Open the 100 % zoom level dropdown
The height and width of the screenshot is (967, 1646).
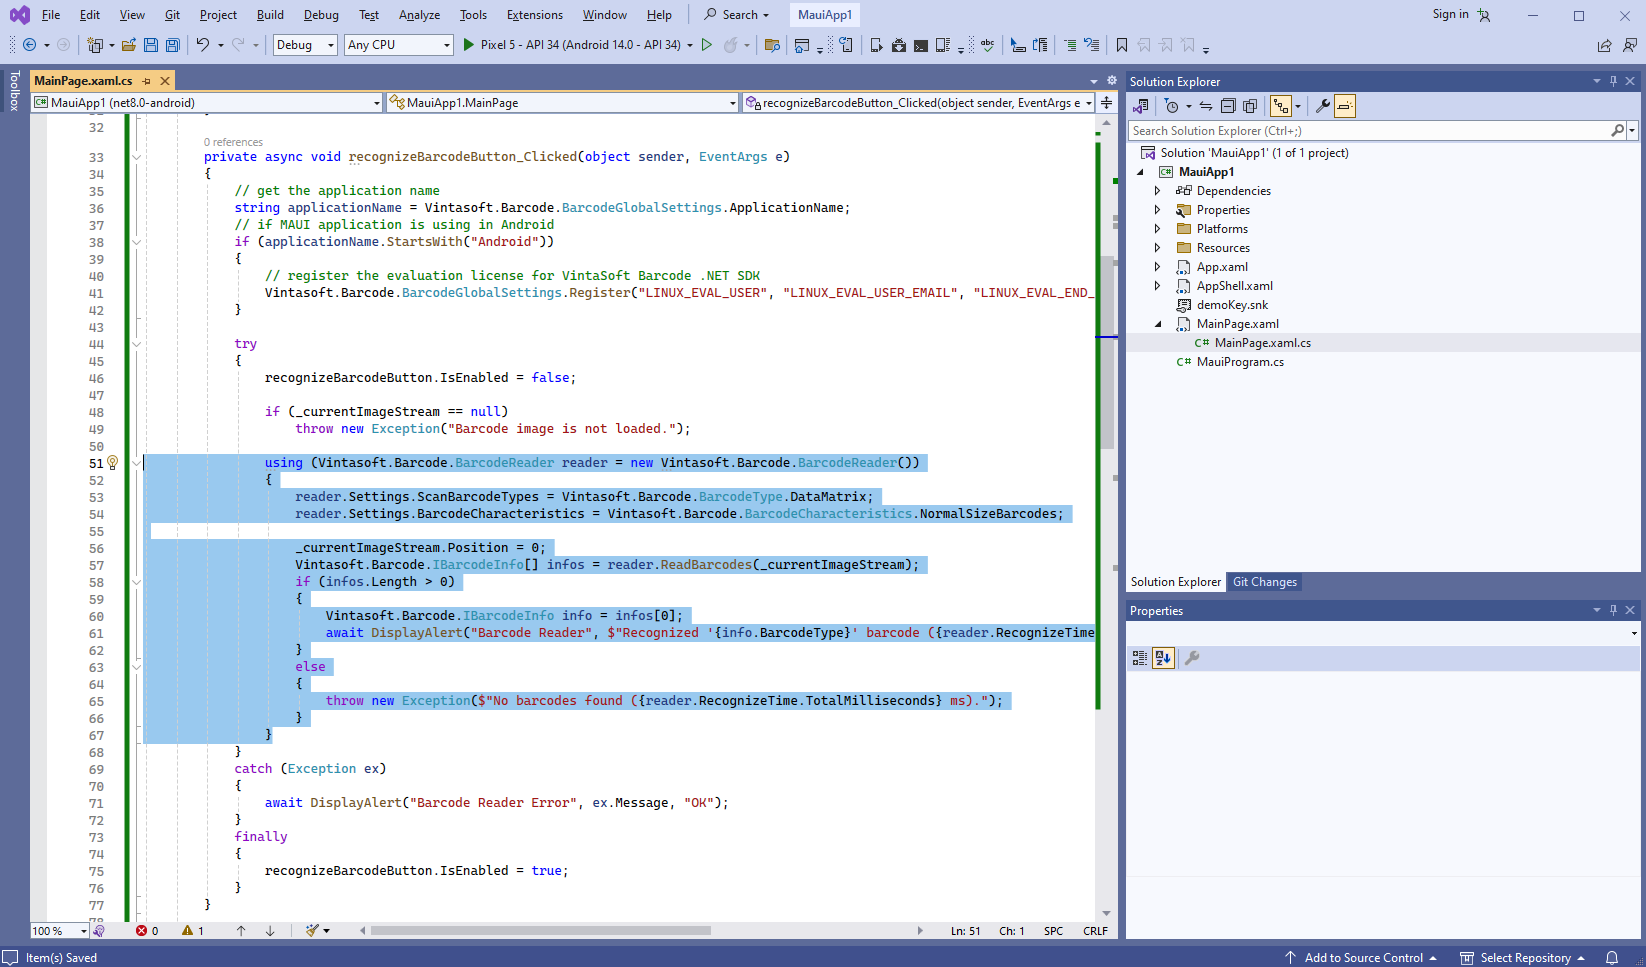60,931
